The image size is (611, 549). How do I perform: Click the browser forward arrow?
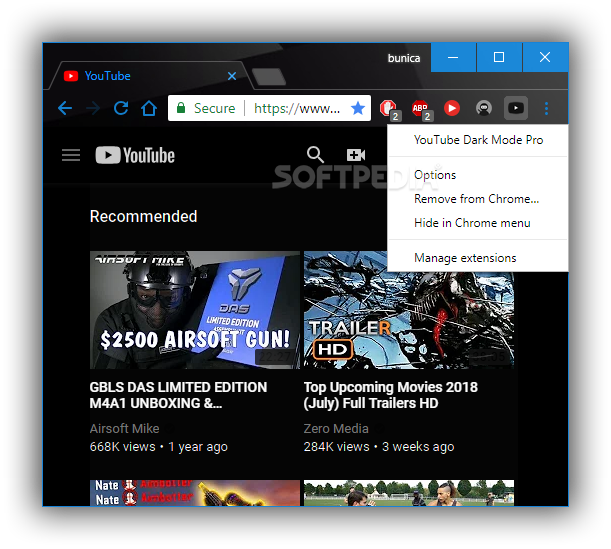(x=93, y=108)
